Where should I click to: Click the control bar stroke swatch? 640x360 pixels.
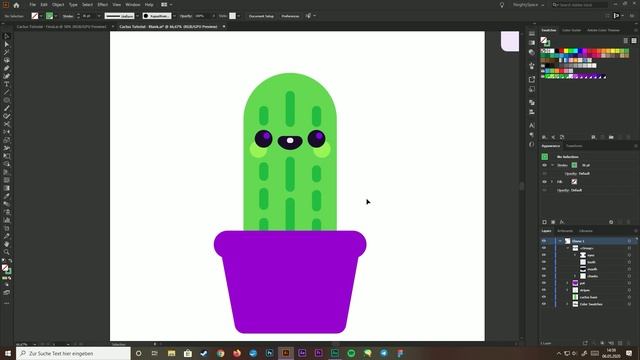pos(49,16)
